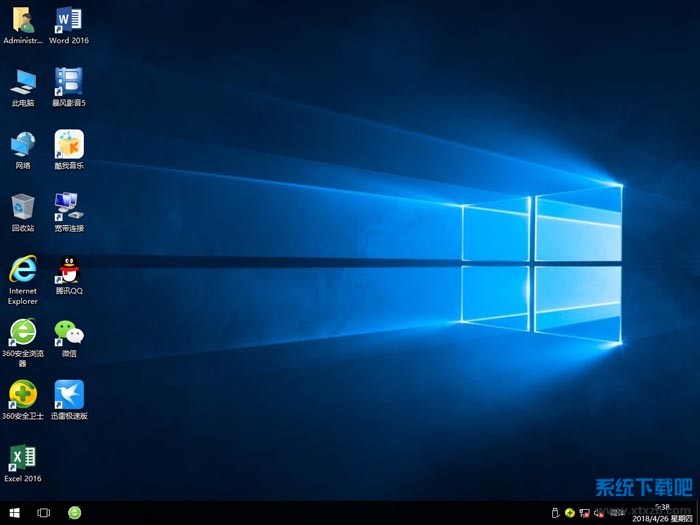Open Task View in the taskbar

[x=44, y=513]
